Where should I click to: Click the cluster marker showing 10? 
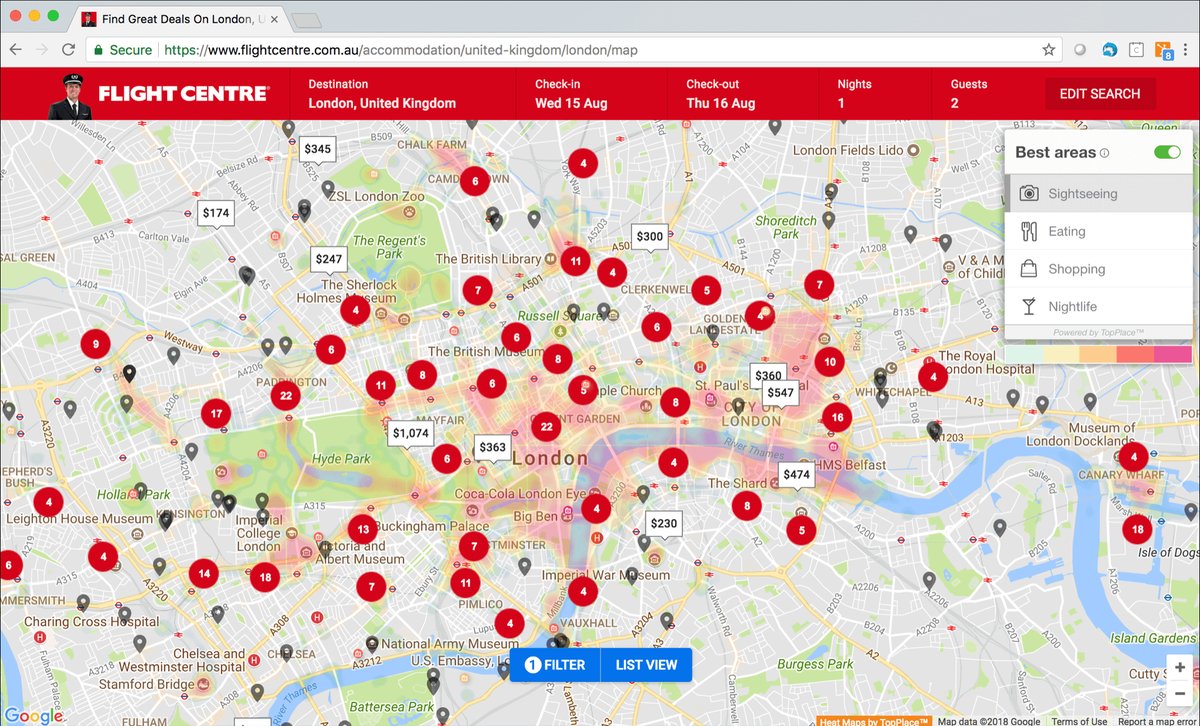pyautogui.click(x=829, y=362)
